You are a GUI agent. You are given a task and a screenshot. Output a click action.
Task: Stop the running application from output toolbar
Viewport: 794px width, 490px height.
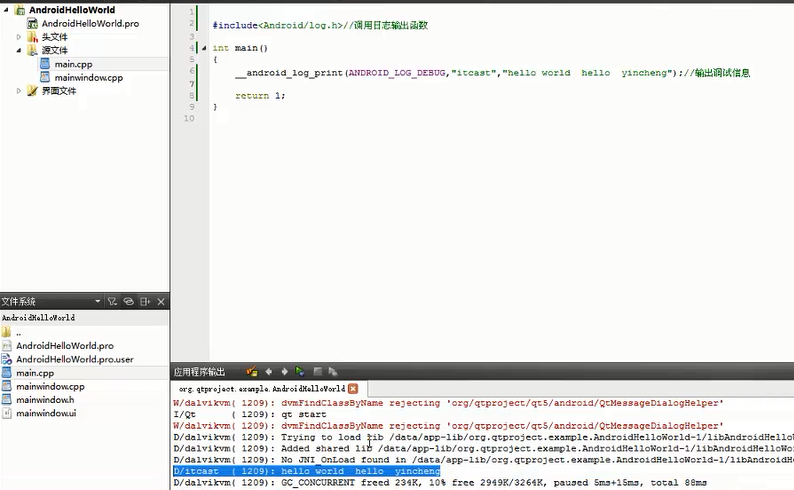(317, 372)
